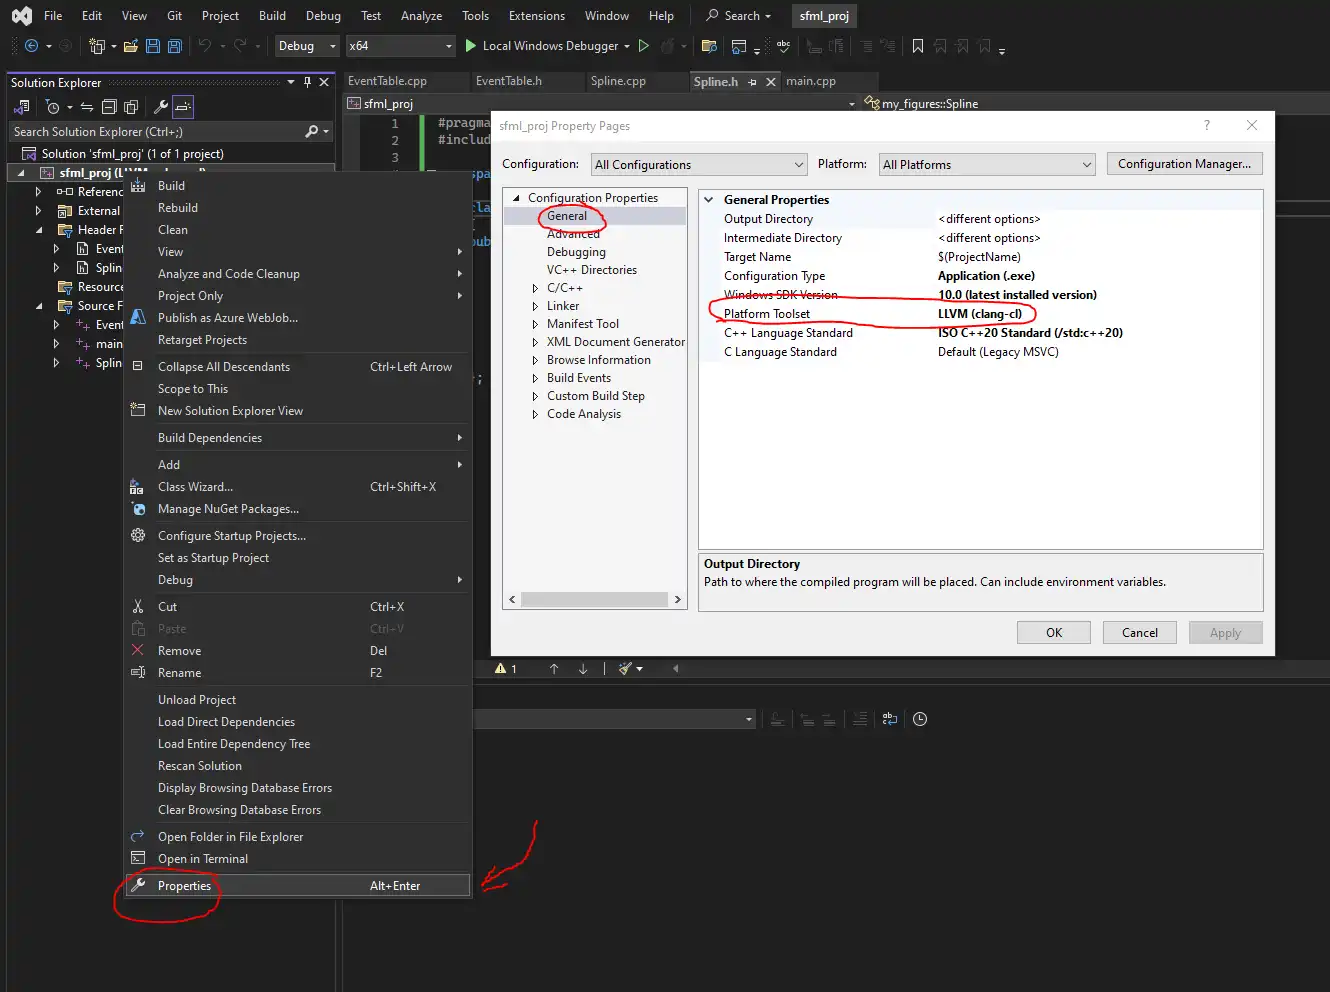Click Sync with Active Document icon
Screen dimensions: 1330x992
[x=87, y=107]
